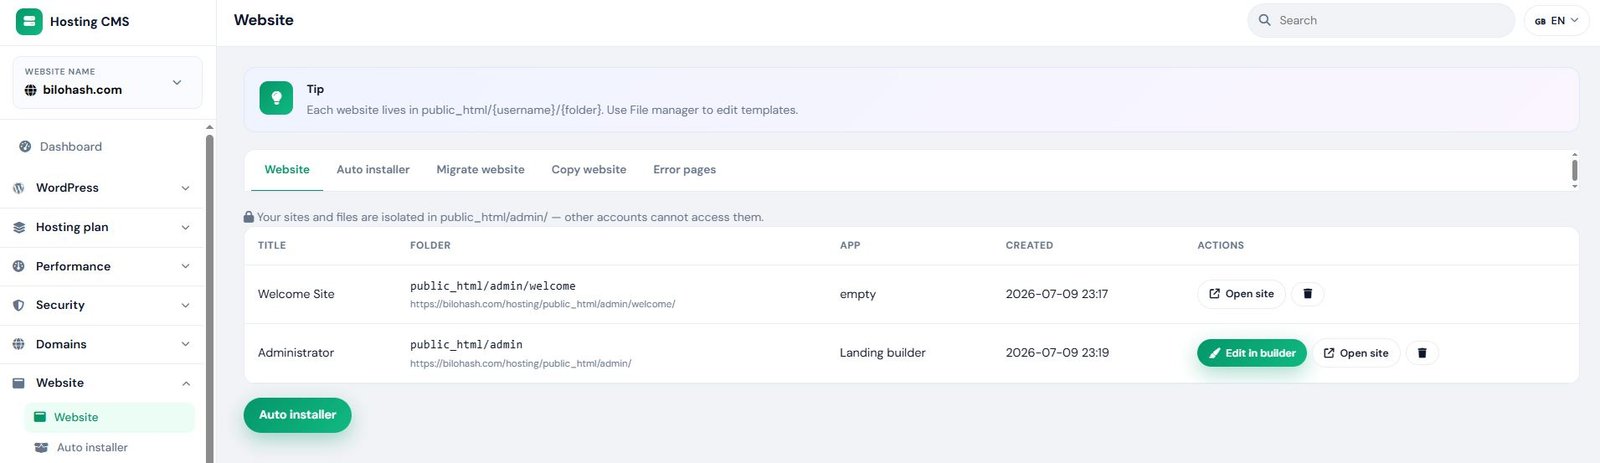The image size is (1600, 463).
Task: Click the Auto installer sidebar icon
Action: coord(41,448)
